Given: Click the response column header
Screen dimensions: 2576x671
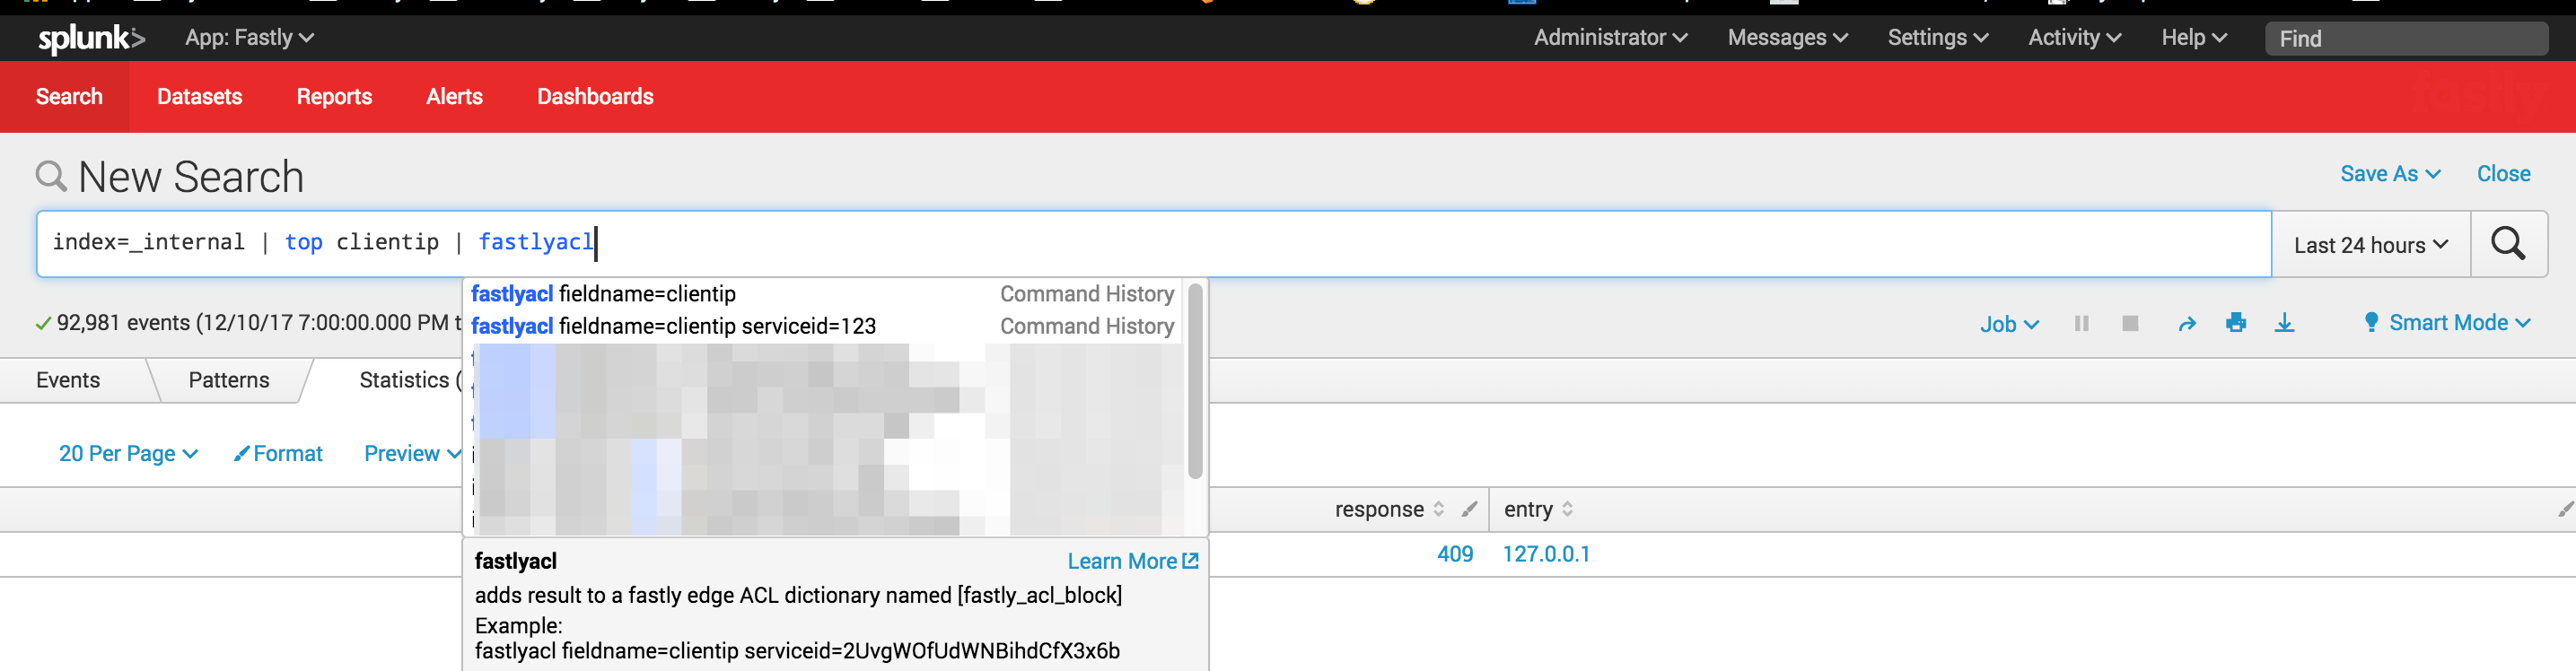Looking at the screenshot, I should click(1379, 509).
